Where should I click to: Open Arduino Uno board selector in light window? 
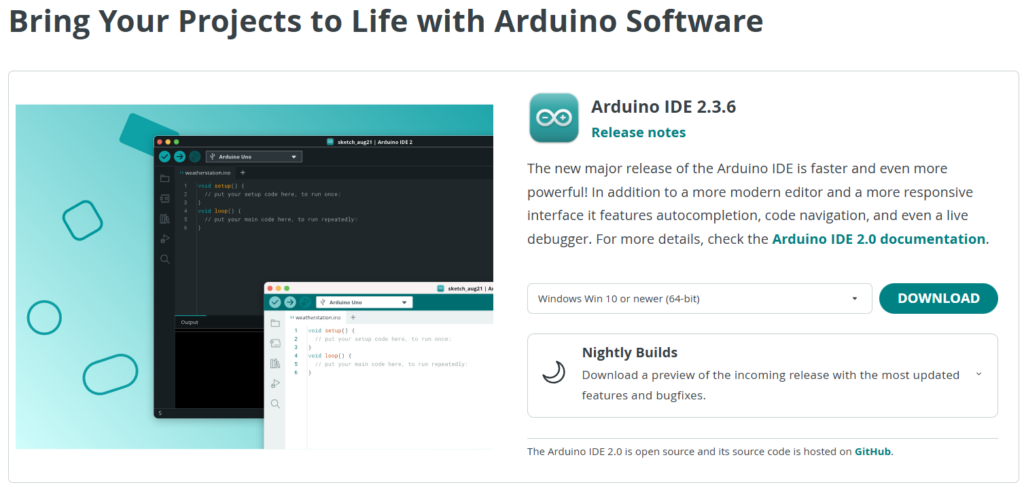[363, 302]
